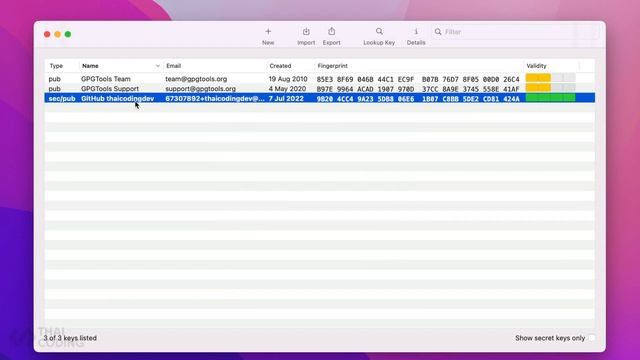The image size is (640, 360).
Task: Click the 67307892+thaicodingdev email cell
Action: point(215,98)
